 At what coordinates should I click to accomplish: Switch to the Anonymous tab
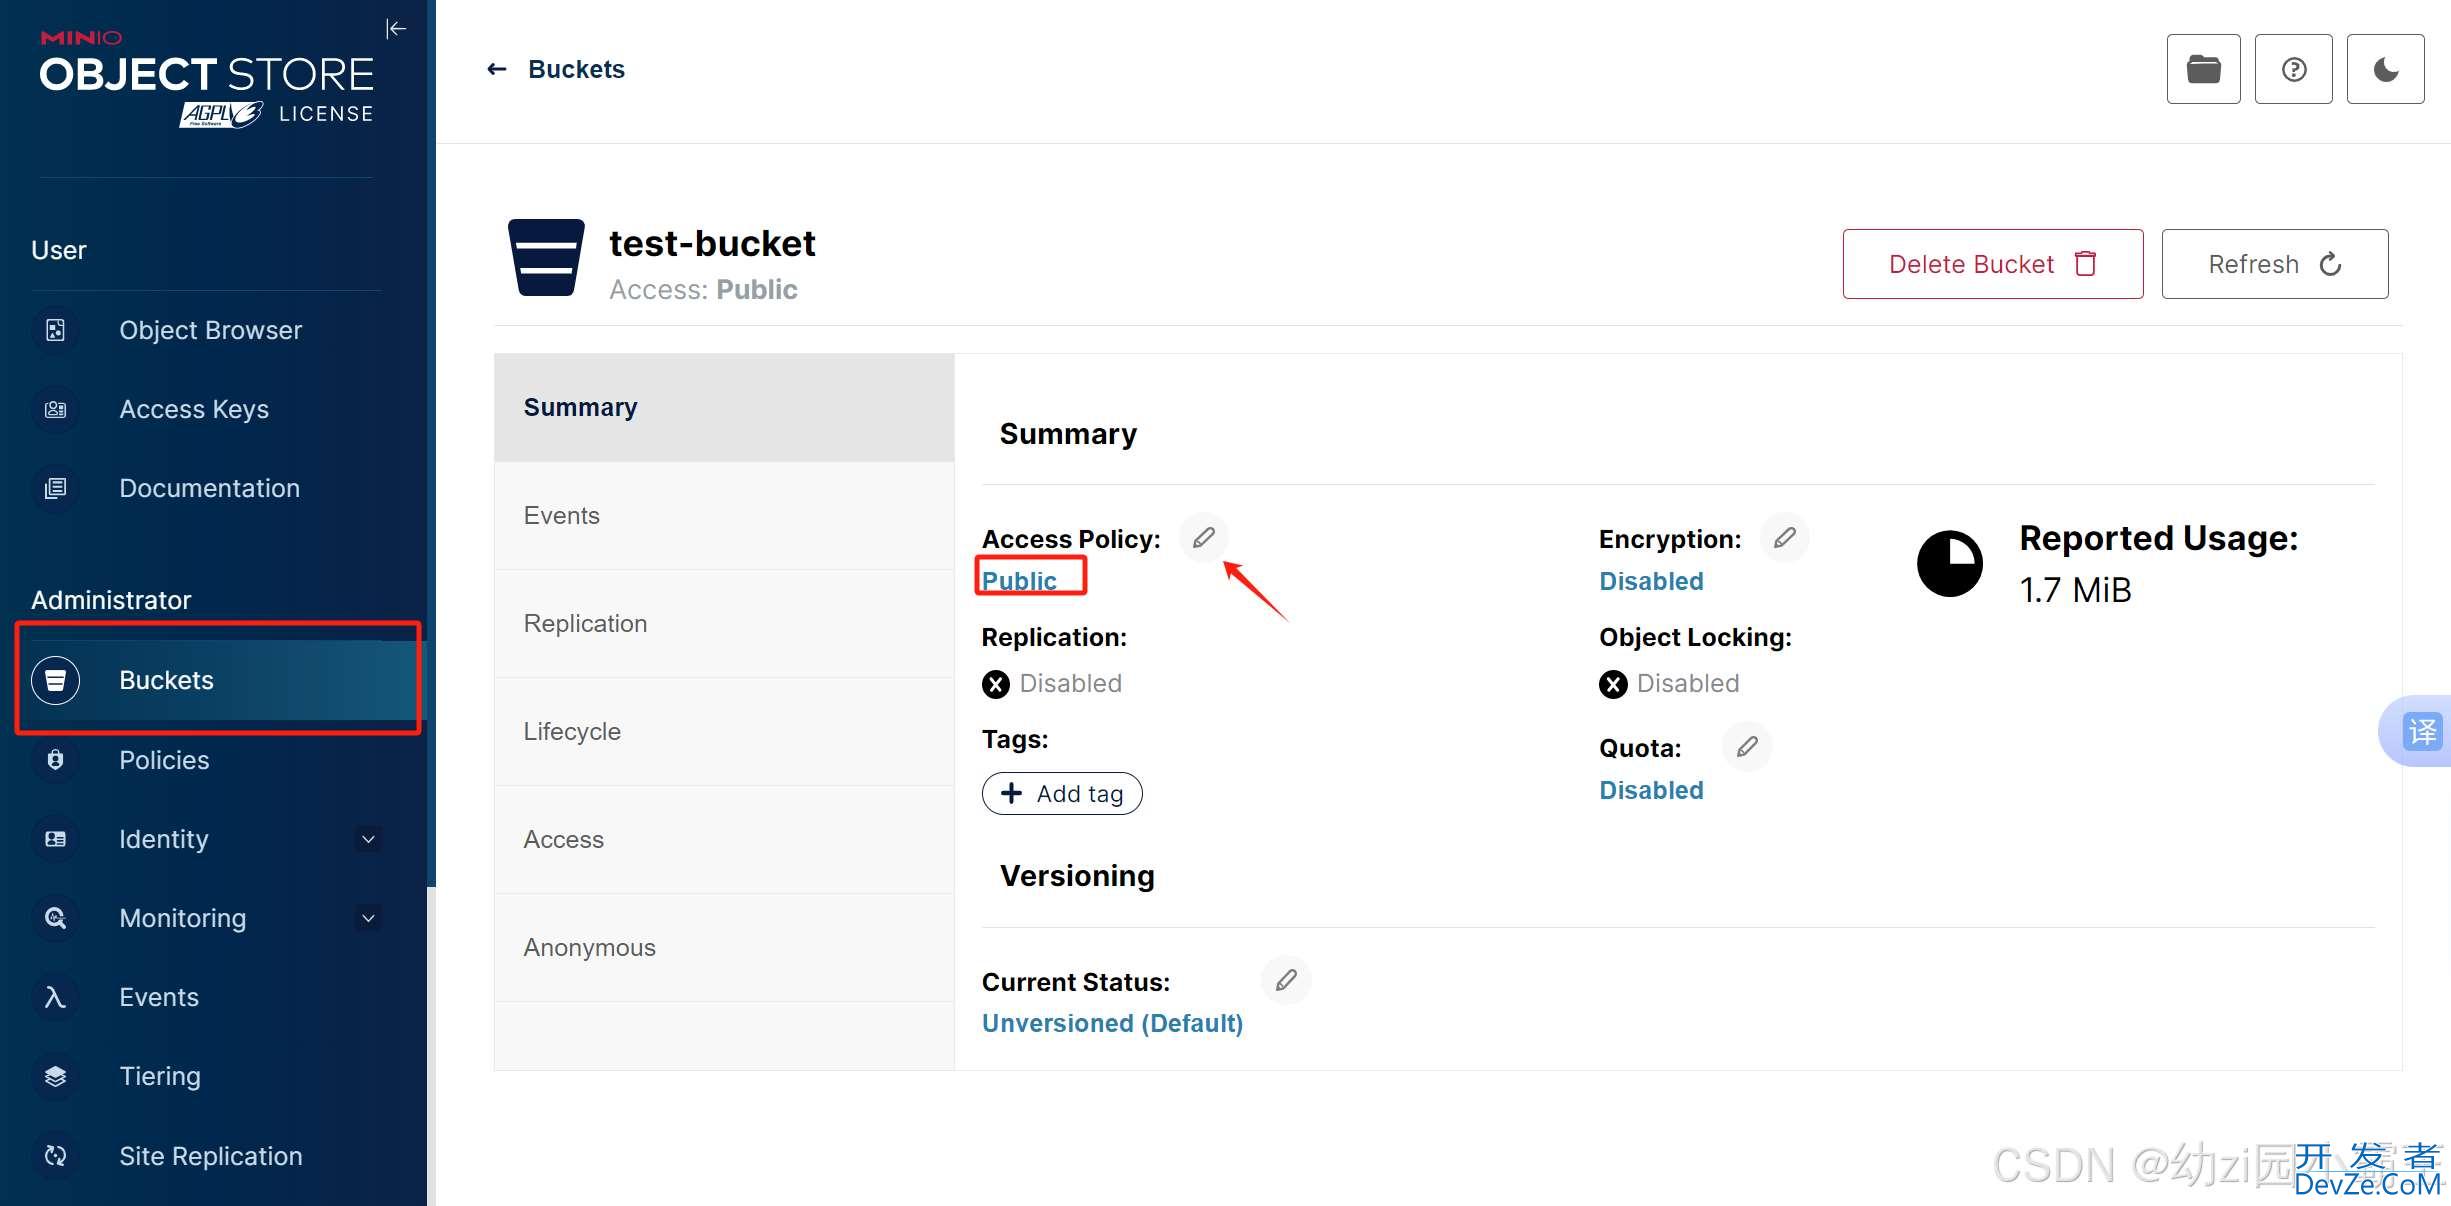(x=724, y=947)
